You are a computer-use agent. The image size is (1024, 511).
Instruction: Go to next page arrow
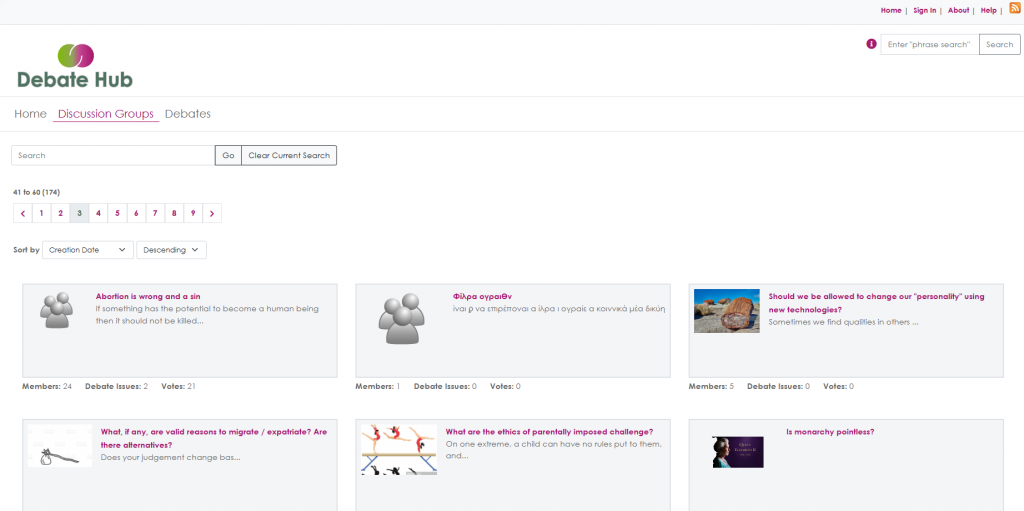(x=212, y=213)
